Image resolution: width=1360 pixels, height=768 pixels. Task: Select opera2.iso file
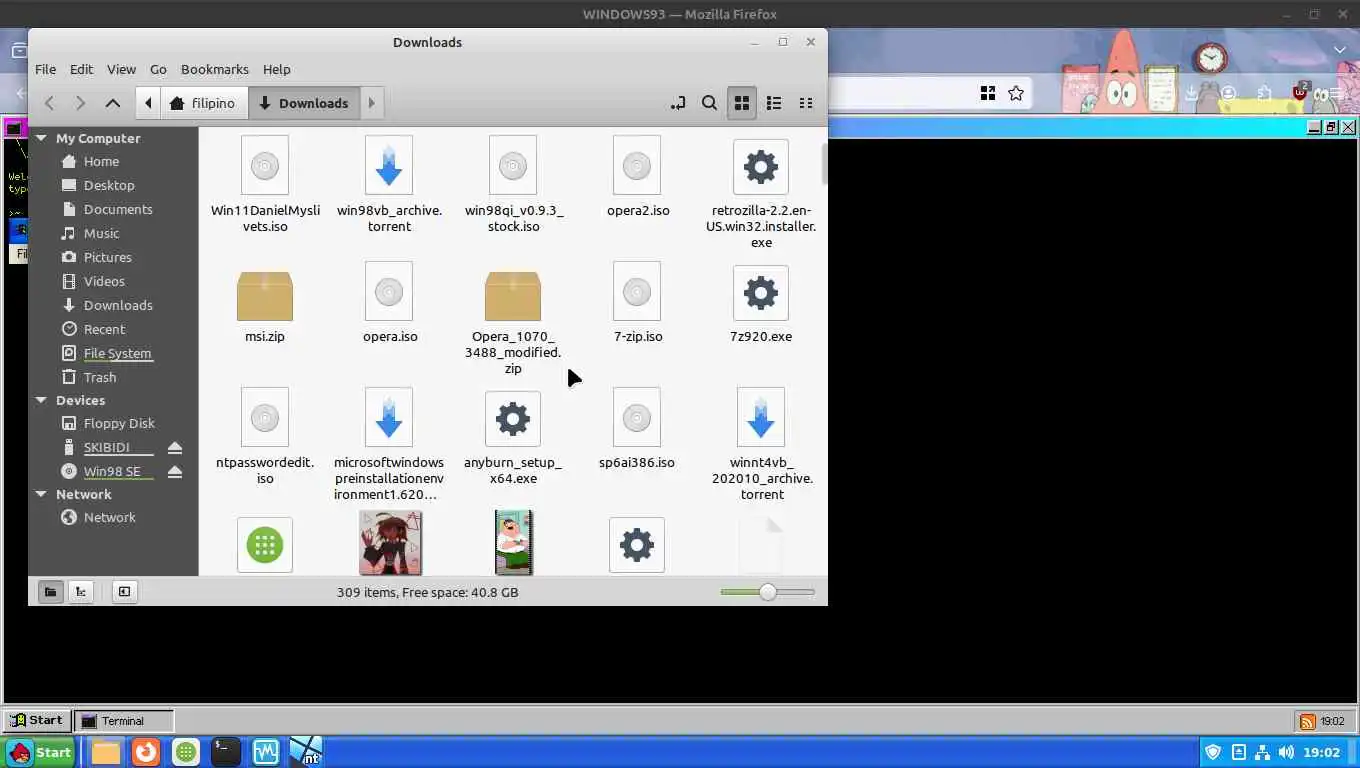[x=637, y=177]
